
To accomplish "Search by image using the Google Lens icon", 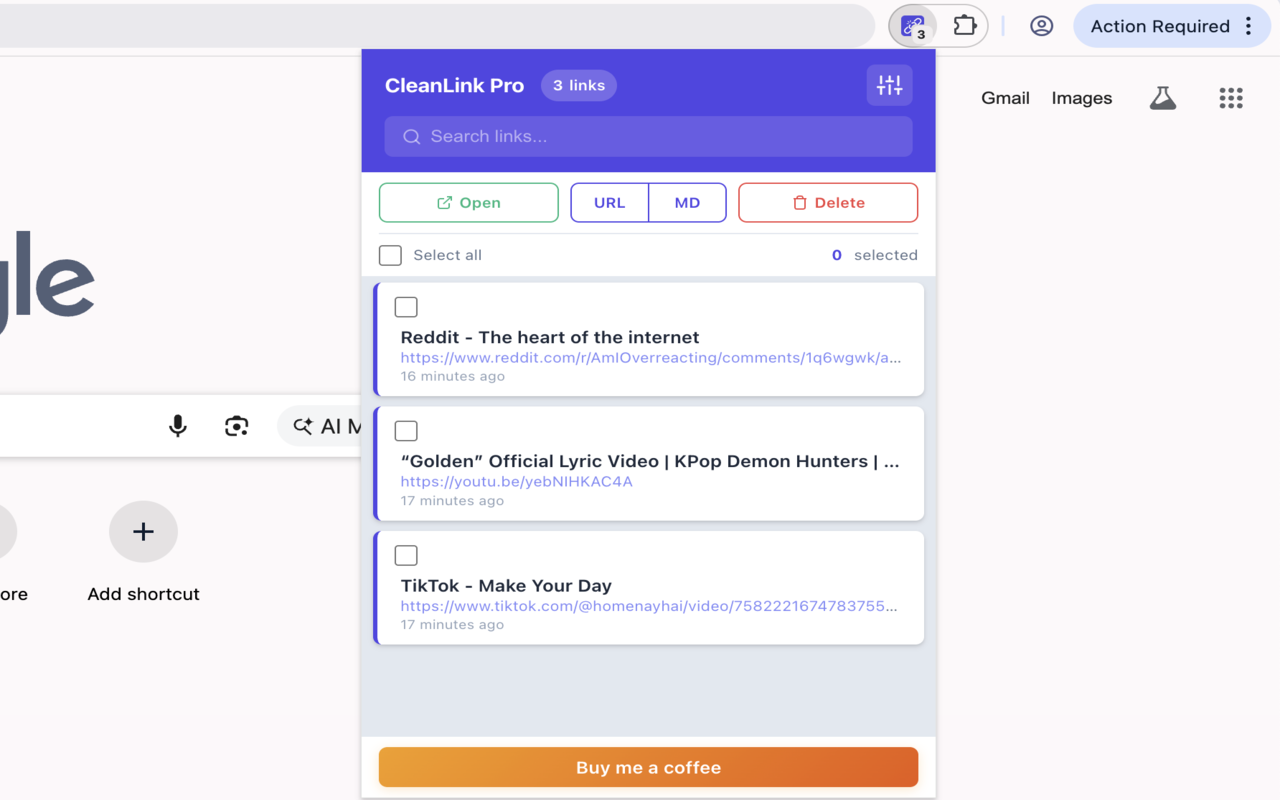I will click(236, 425).
